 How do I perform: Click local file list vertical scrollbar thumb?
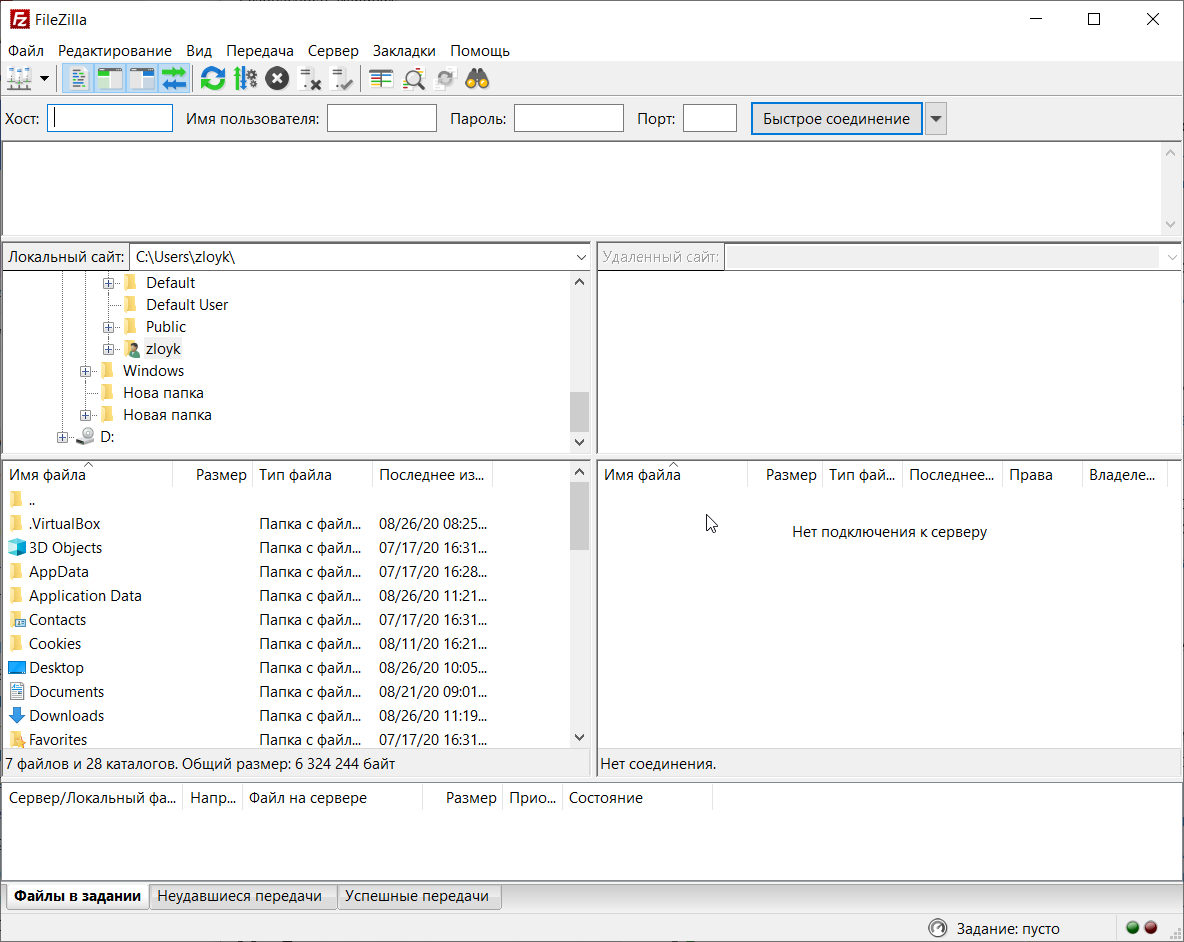579,516
